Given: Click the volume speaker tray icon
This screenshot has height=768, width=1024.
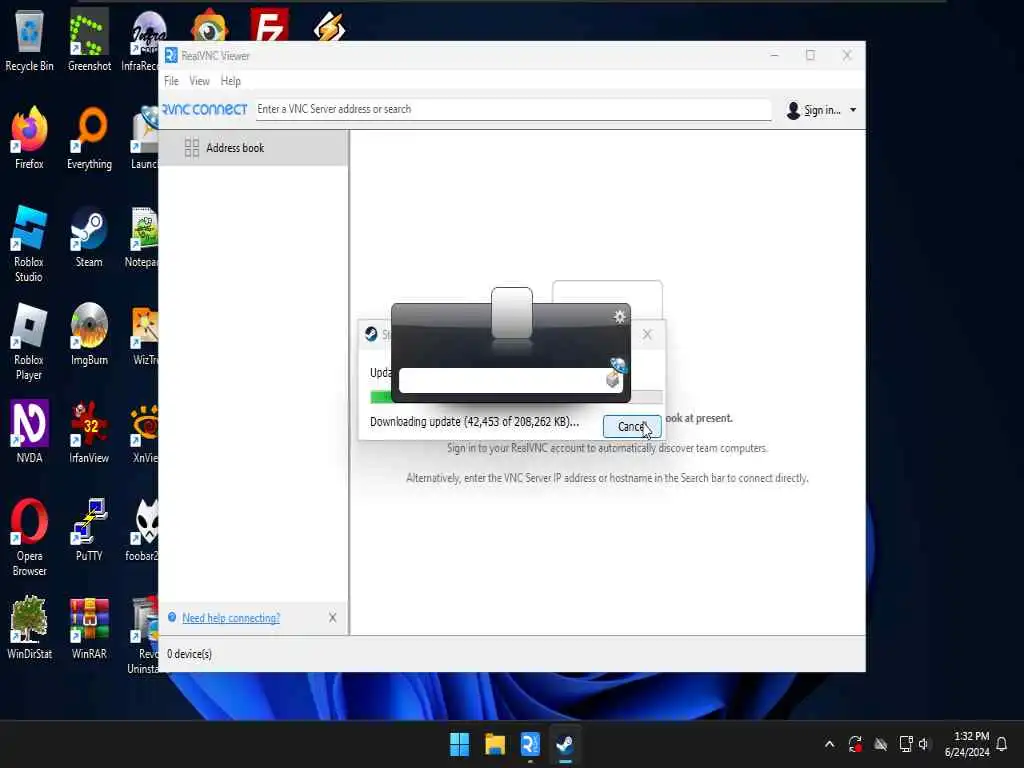Looking at the screenshot, I should tap(923, 744).
